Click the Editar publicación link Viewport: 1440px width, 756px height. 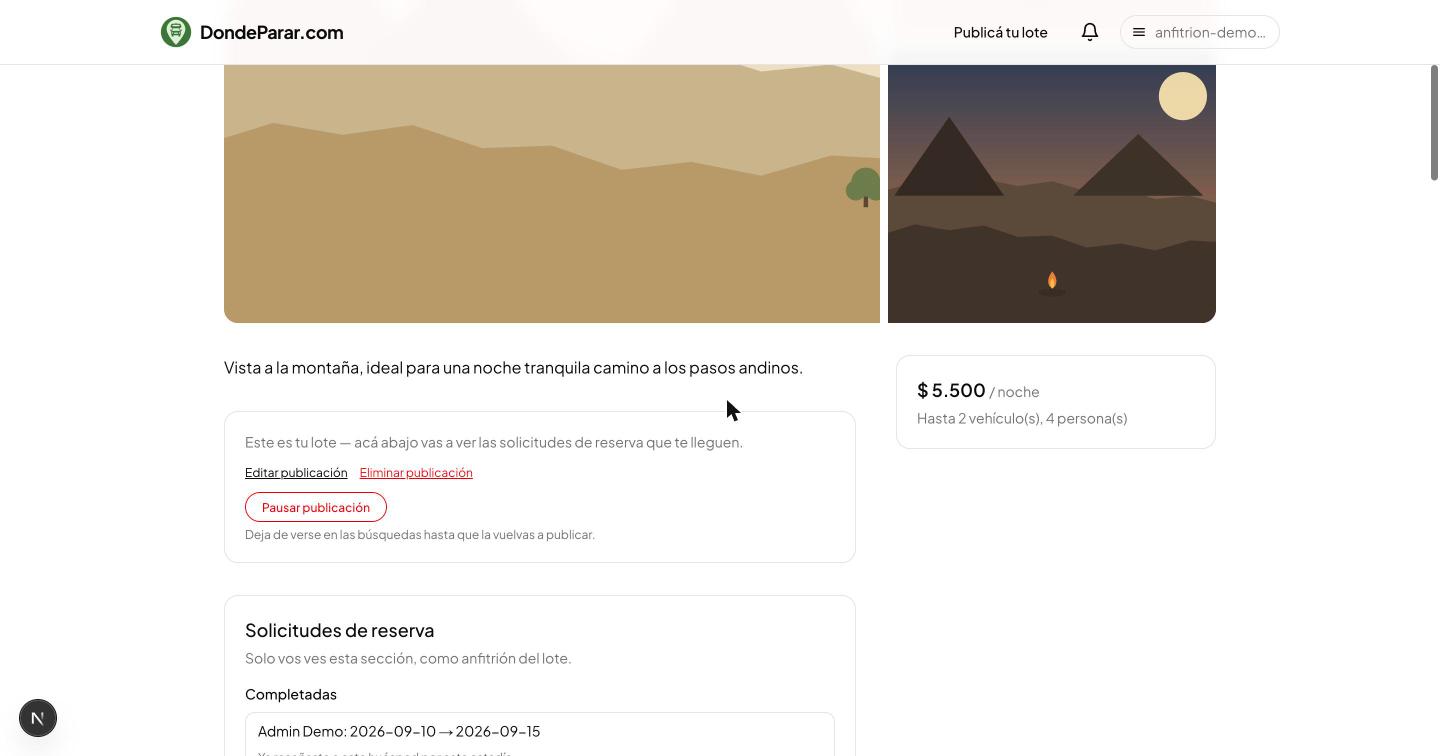pyautogui.click(x=296, y=473)
